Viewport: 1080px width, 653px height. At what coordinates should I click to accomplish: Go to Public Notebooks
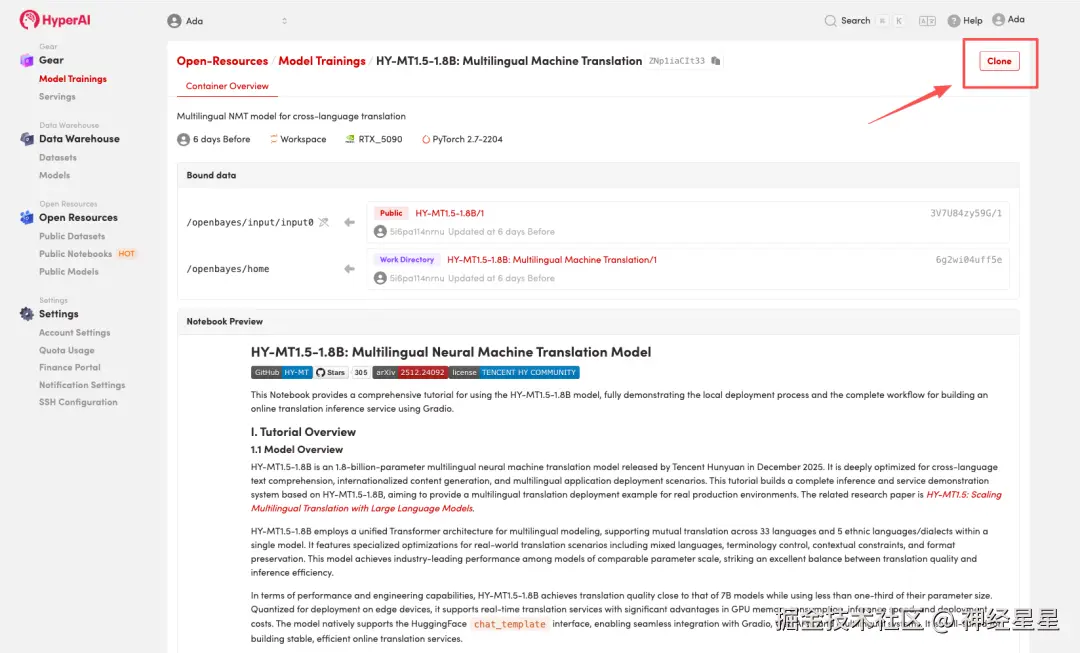[75, 253]
